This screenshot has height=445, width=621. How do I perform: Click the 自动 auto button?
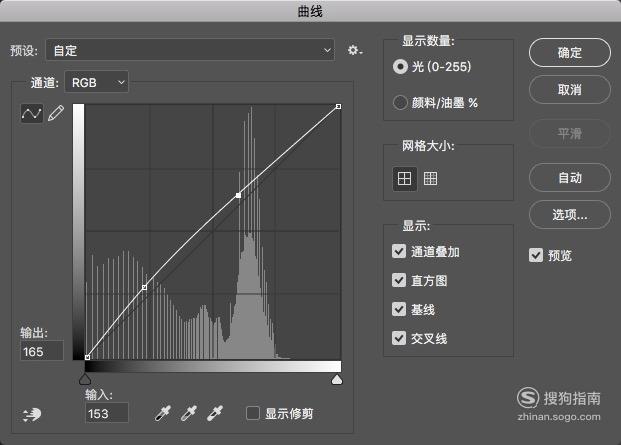click(x=570, y=178)
